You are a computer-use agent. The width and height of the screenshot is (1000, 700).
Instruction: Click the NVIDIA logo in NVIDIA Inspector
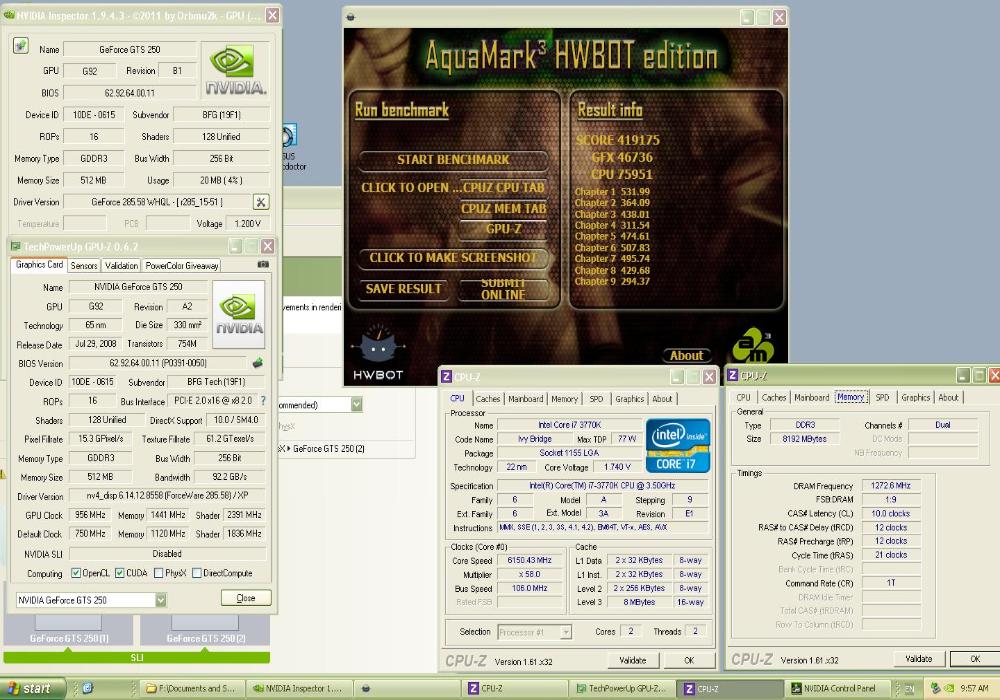click(x=235, y=70)
